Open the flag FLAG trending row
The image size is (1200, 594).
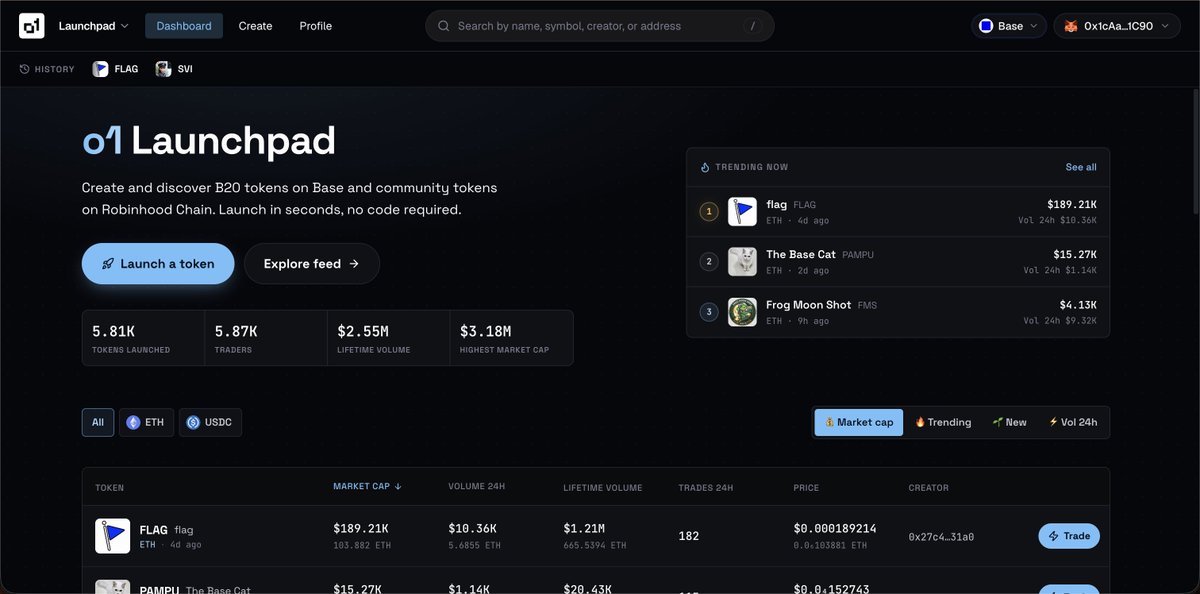coord(898,211)
